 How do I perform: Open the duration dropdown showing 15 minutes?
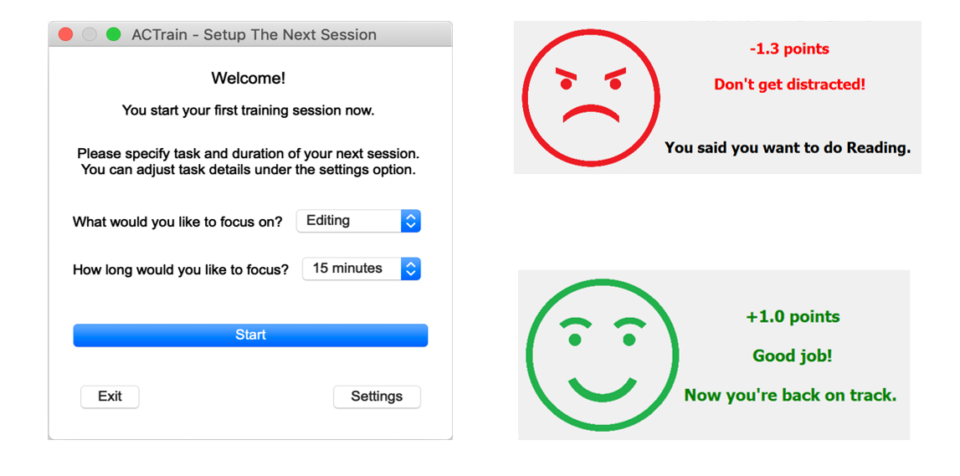point(361,269)
